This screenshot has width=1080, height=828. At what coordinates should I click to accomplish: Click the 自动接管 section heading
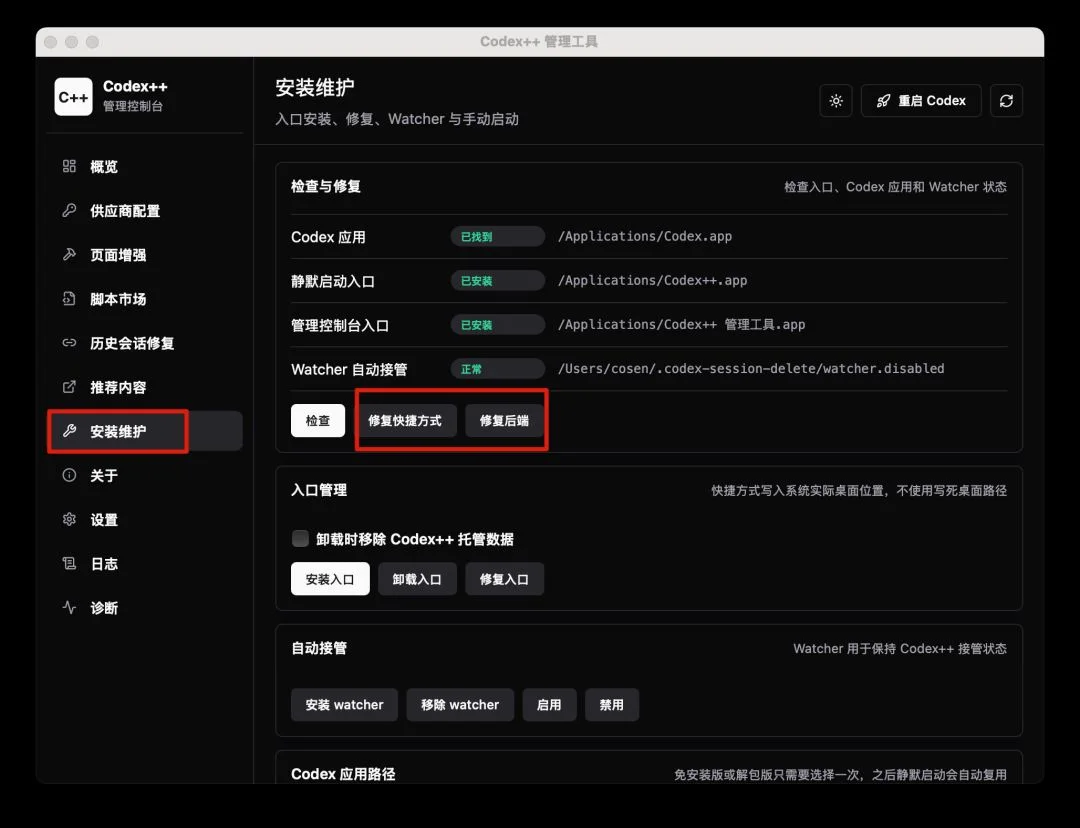(x=319, y=648)
